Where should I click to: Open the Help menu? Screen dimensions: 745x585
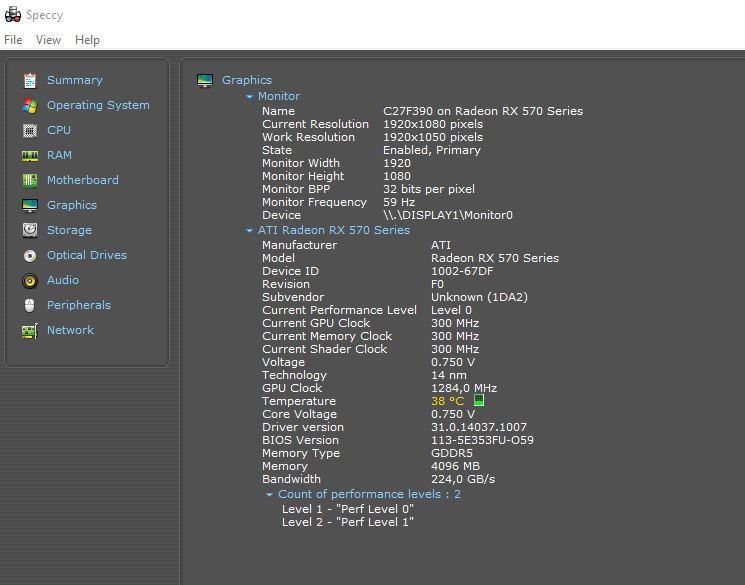pyautogui.click(x=87, y=40)
